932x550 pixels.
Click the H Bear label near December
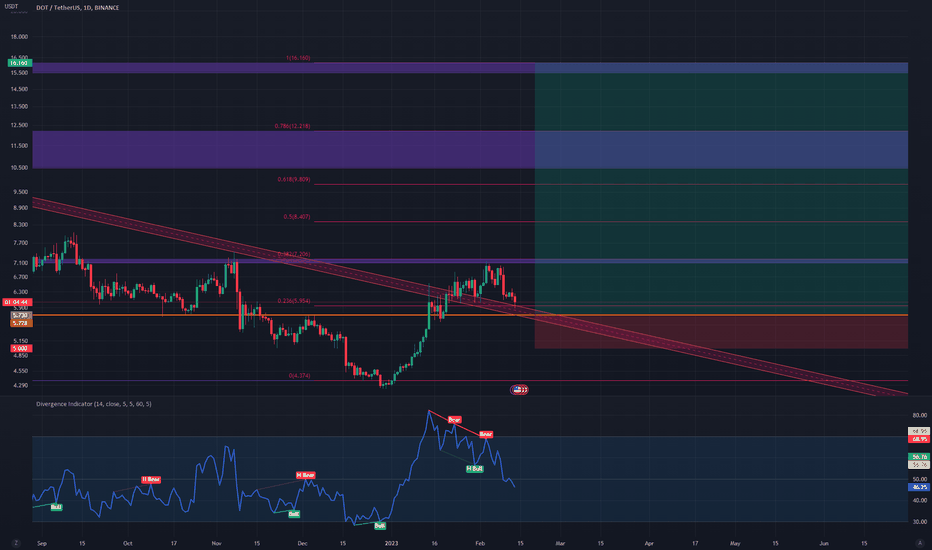[x=306, y=475]
